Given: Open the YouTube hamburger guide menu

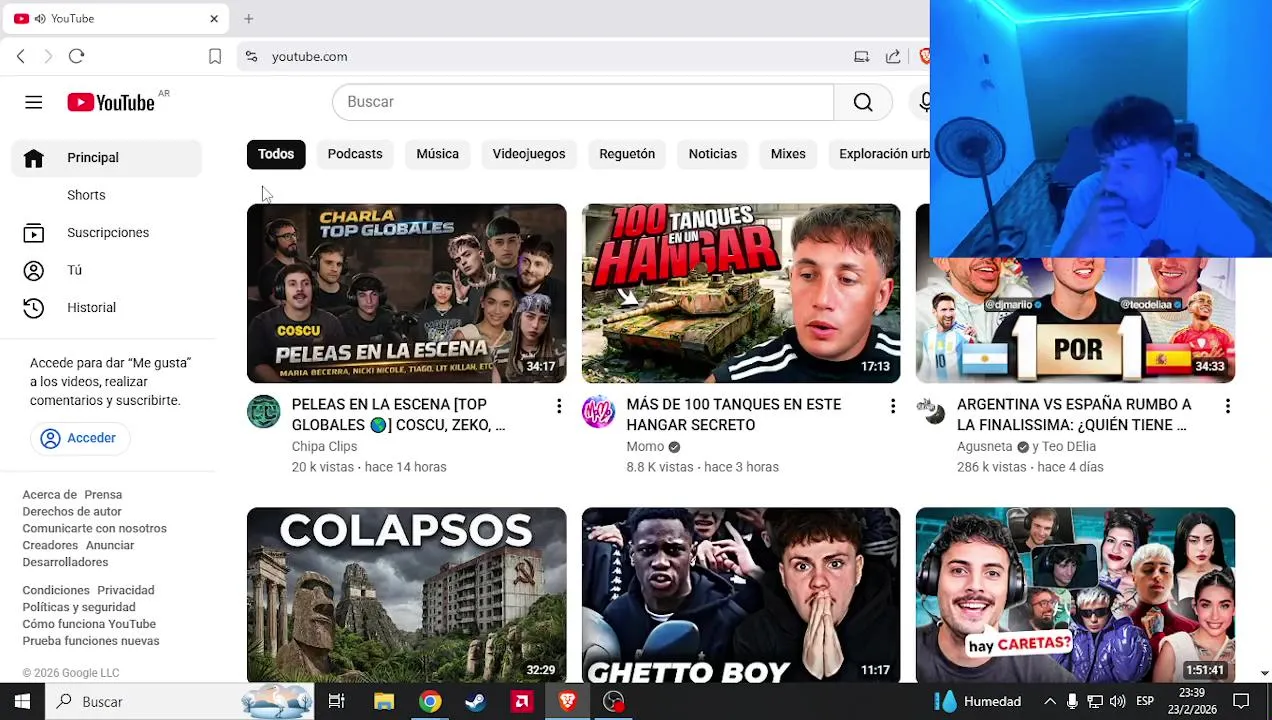Looking at the screenshot, I should 33,102.
